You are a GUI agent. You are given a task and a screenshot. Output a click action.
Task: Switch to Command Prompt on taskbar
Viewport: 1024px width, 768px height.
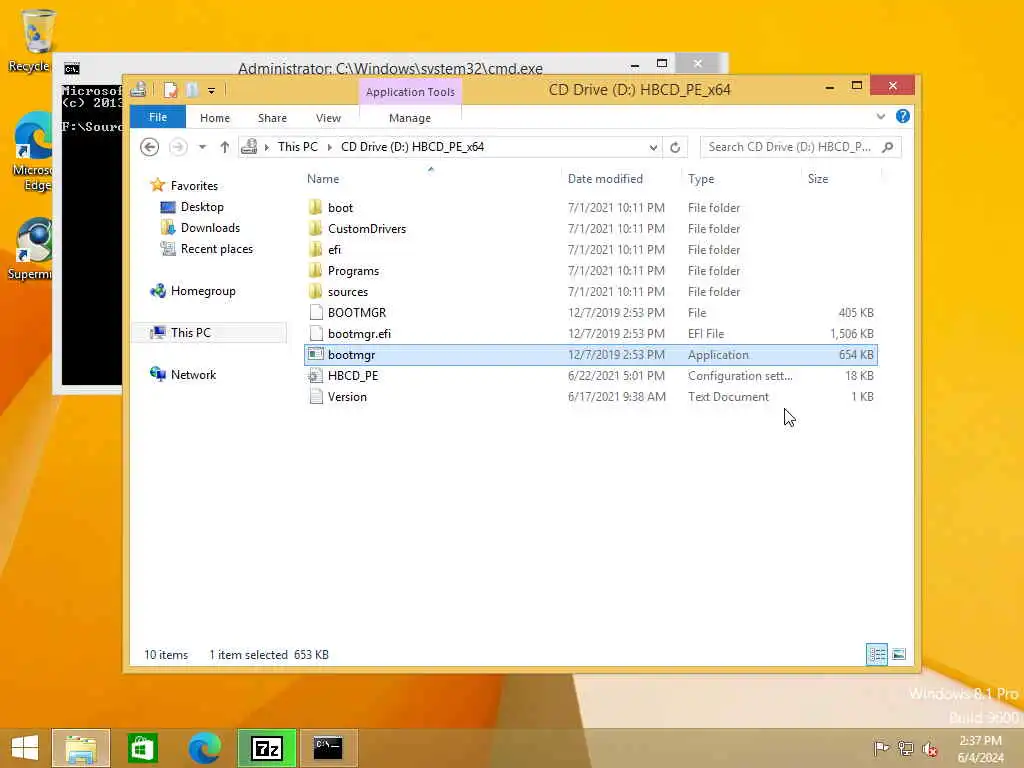(328, 748)
